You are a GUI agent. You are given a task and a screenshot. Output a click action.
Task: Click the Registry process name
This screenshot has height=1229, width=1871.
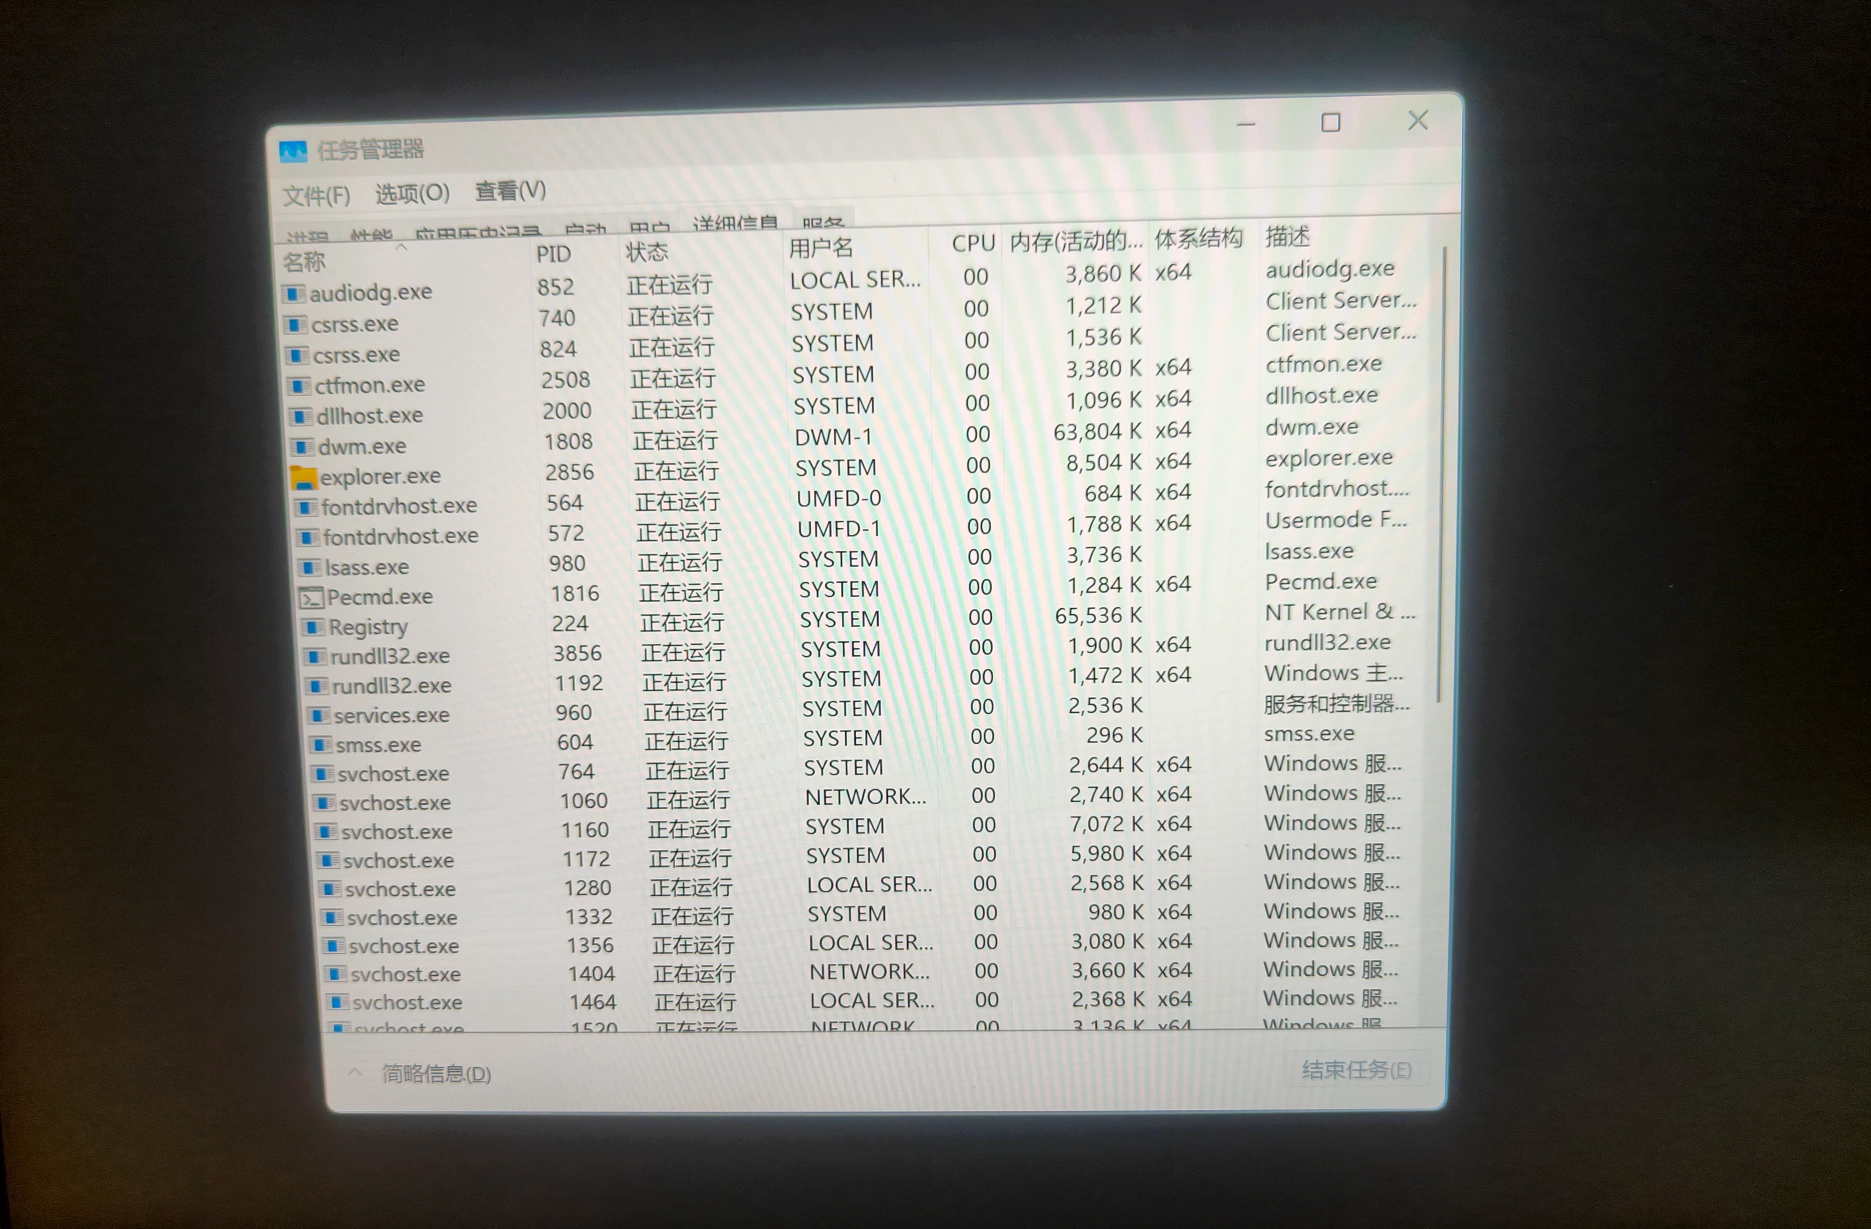click(x=368, y=628)
